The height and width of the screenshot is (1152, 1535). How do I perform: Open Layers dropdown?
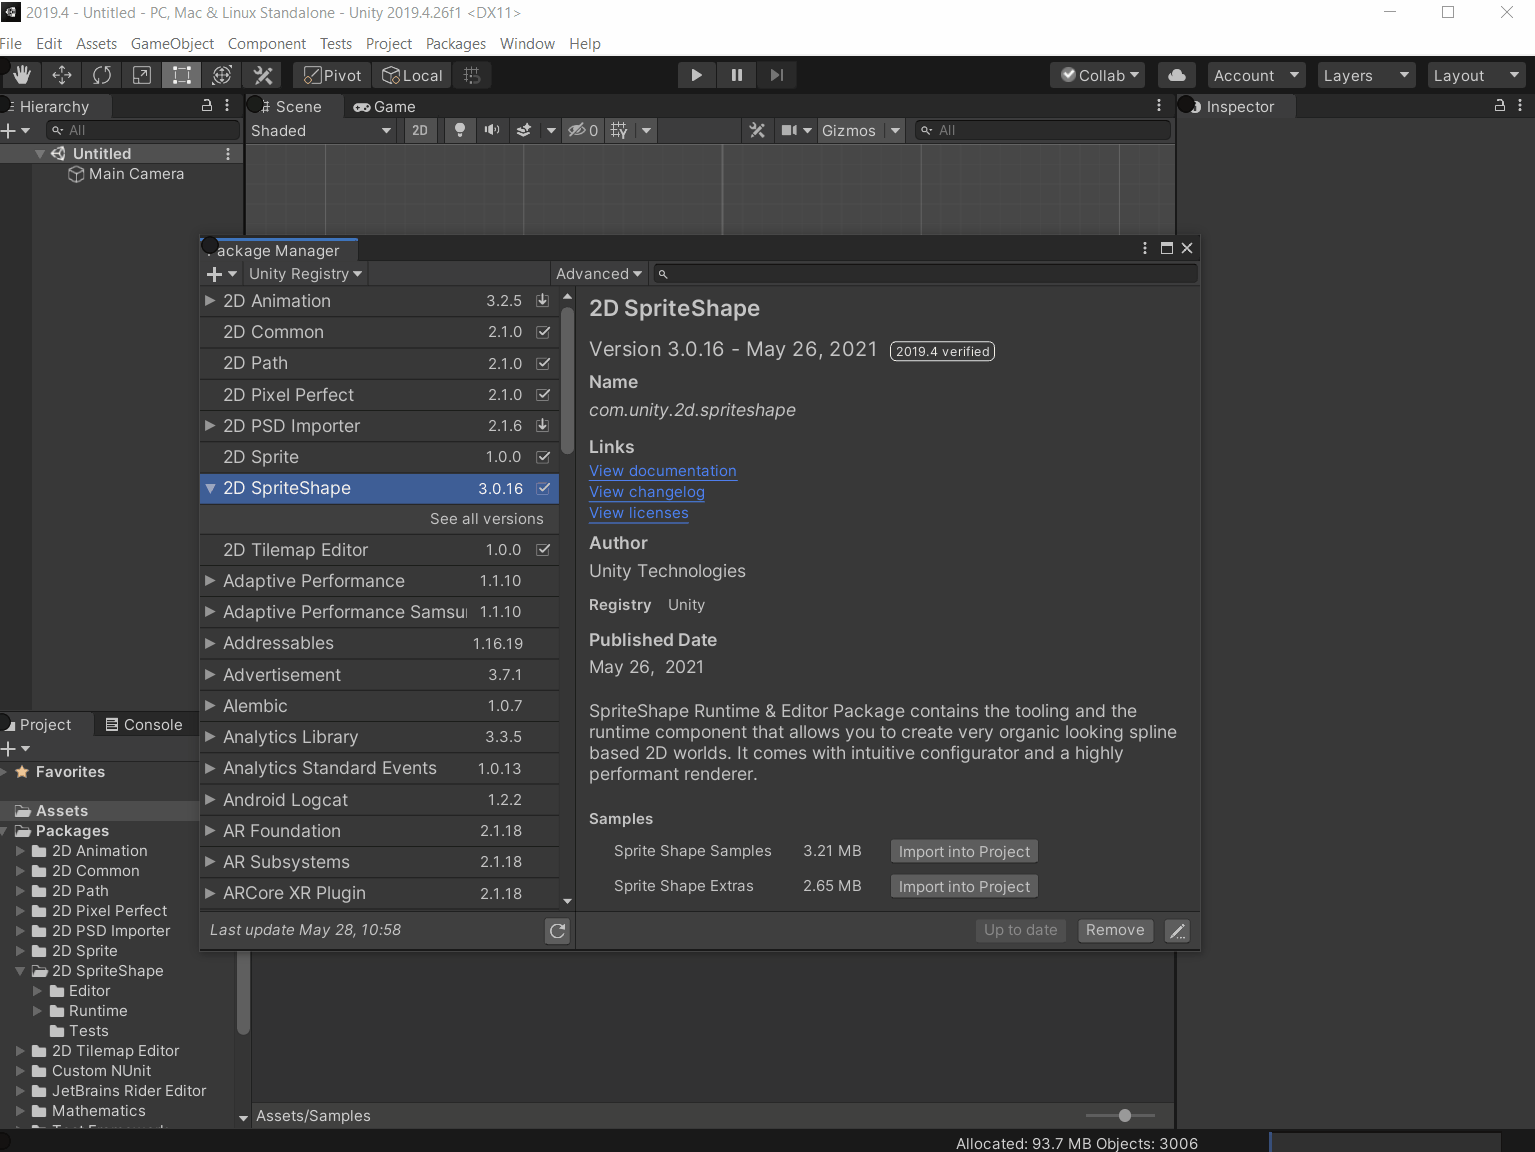1366,76
